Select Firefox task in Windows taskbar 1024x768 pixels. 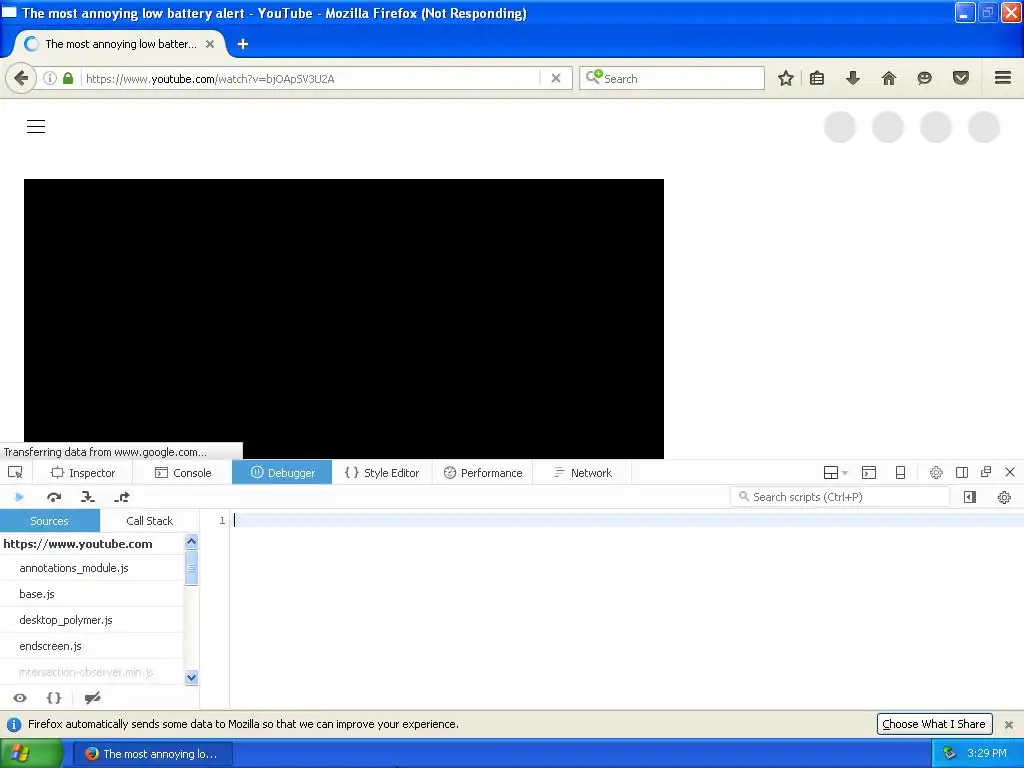click(152, 754)
